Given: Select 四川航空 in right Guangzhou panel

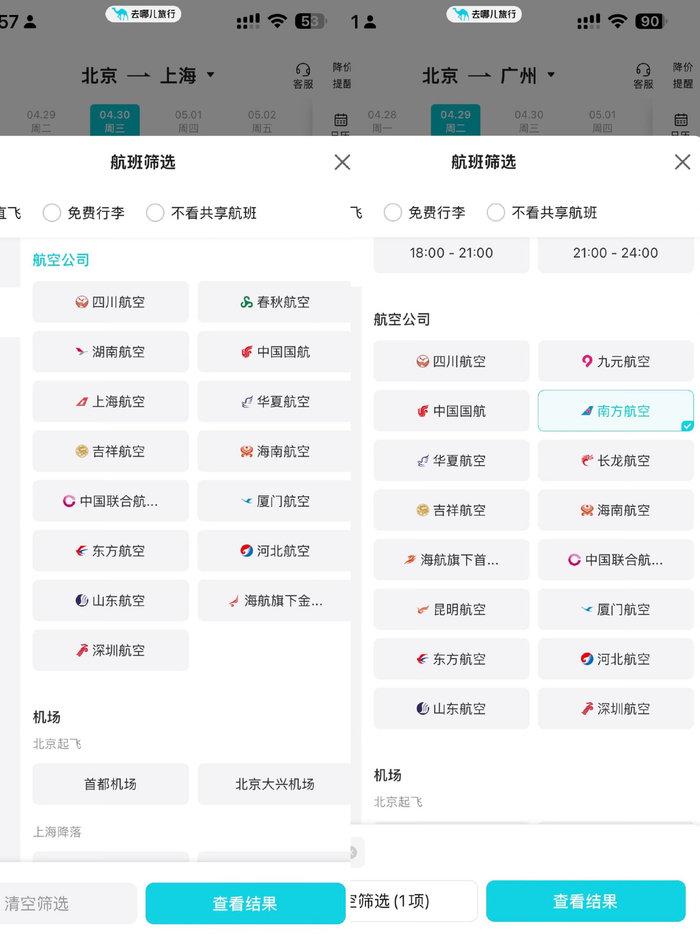Looking at the screenshot, I should (451, 361).
